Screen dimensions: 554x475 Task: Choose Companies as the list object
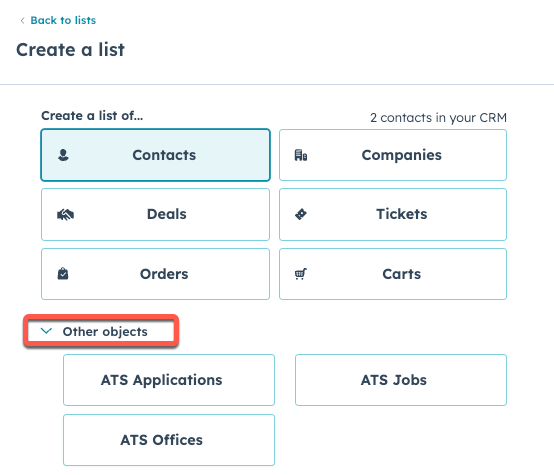click(x=393, y=155)
